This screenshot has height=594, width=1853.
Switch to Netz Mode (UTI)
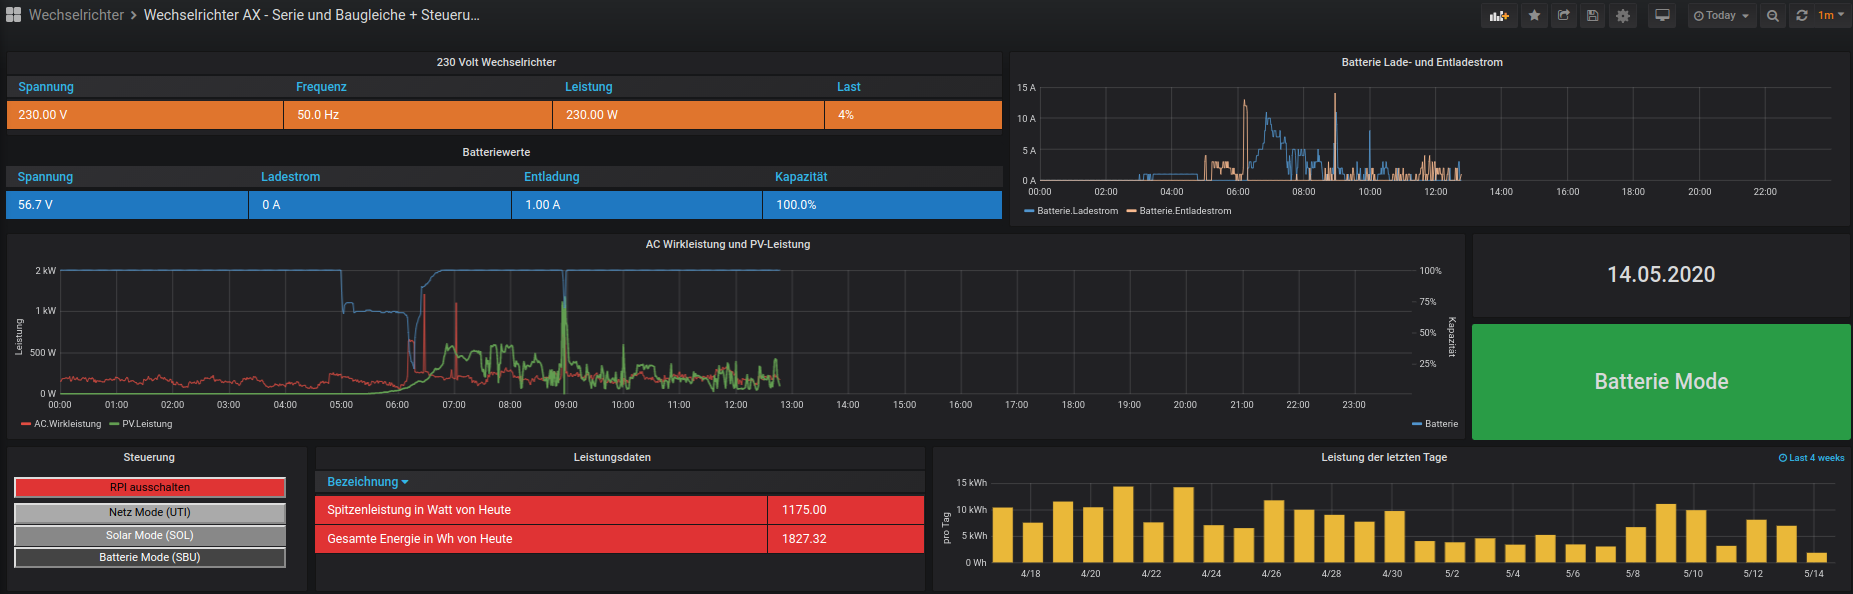150,512
